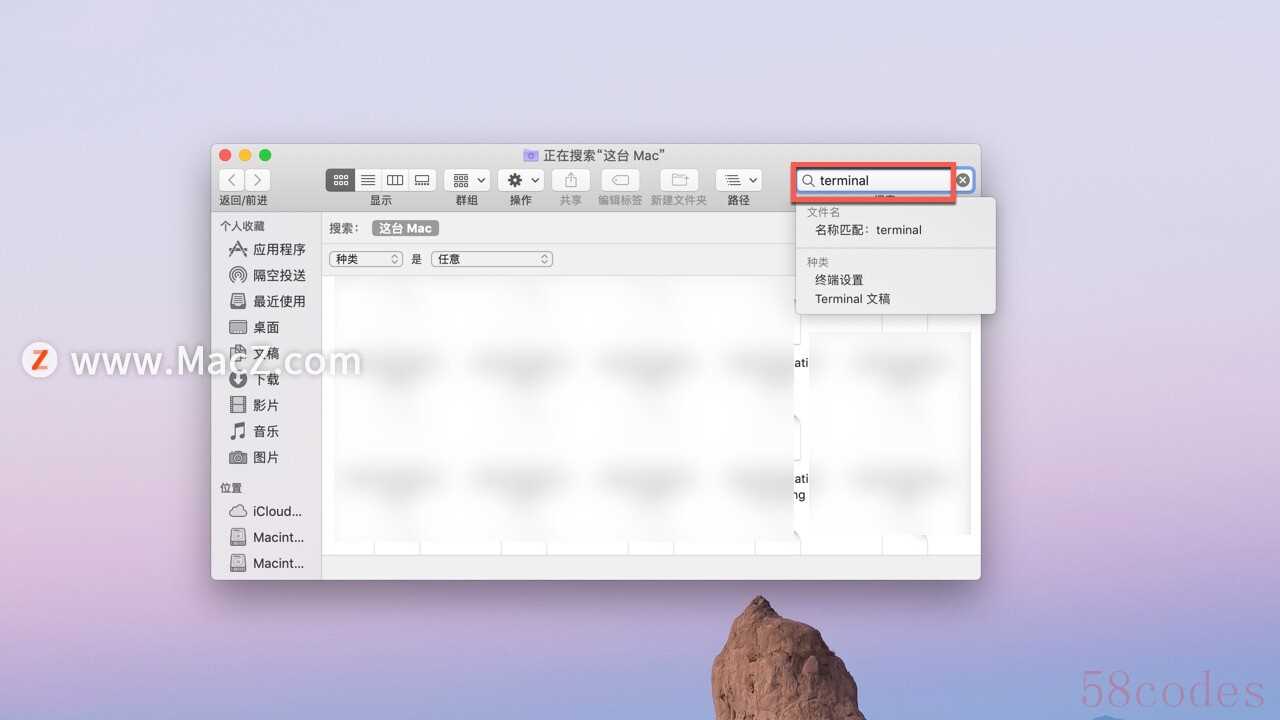
Task: Open 影片 in the sidebar
Action: (x=255, y=405)
